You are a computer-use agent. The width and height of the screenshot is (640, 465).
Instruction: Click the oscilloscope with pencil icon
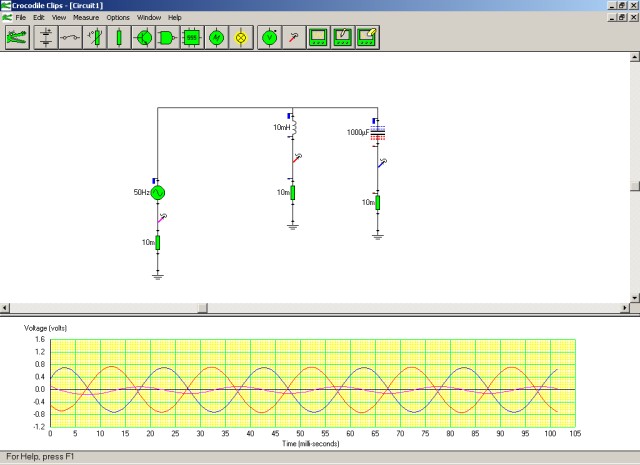point(343,38)
